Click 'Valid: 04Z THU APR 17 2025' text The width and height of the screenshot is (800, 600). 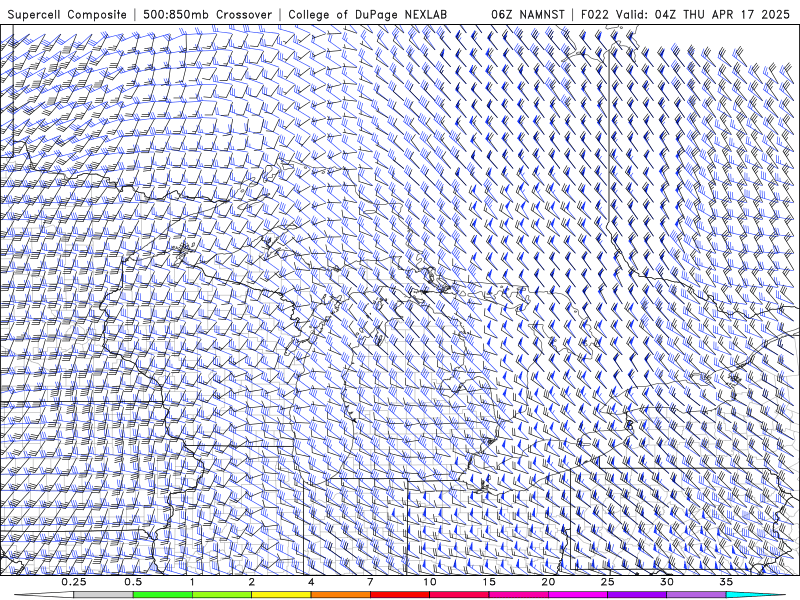coord(703,14)
